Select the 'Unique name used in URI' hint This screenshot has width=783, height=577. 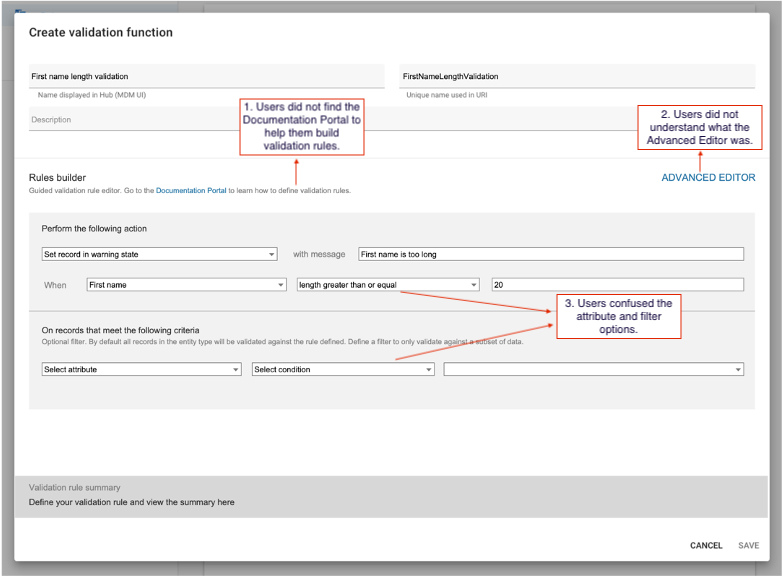[x=446, y=95]
